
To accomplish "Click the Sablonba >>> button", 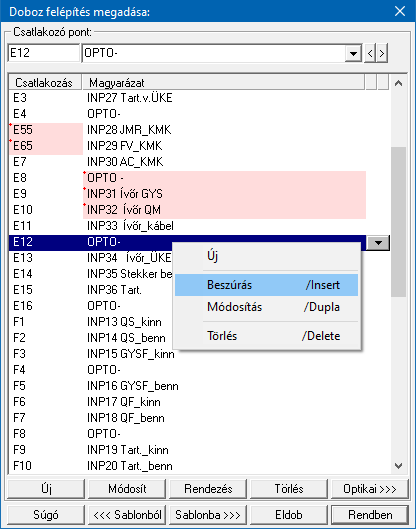I will [208, 514].
